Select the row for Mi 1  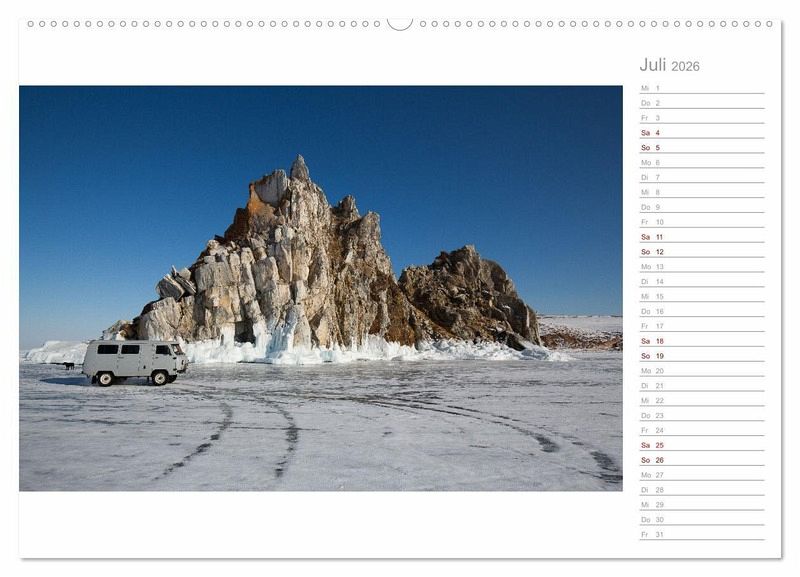point(700,88)
